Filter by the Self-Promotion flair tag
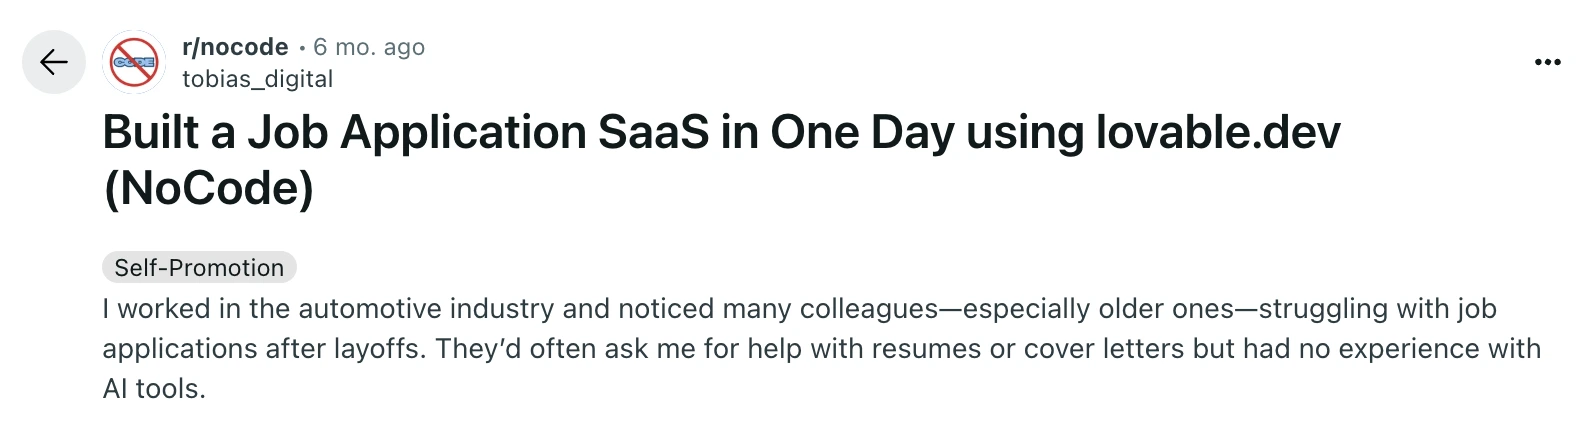Image resolution: width=1582 pixels, height=428 pixels. pyautogui.click(x=199, y=268)
